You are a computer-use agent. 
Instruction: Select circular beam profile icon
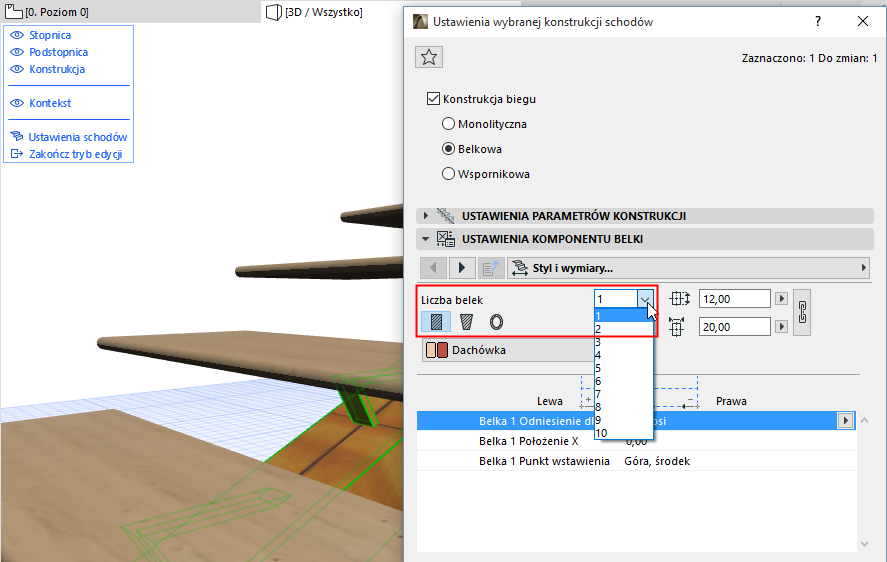[x=496, y=322]
